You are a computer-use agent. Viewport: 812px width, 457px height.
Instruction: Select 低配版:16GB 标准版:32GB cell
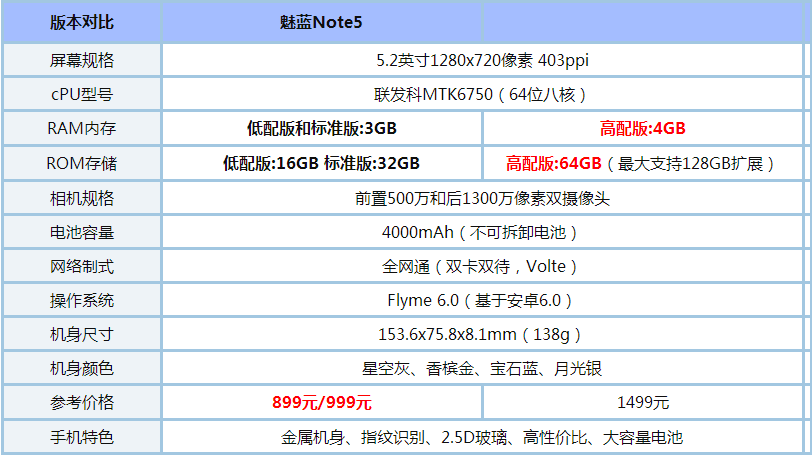tap(322, 163)
